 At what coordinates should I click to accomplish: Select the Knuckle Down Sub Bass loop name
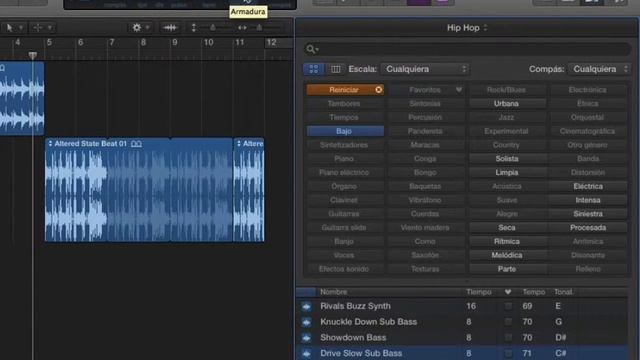point(369,322)
